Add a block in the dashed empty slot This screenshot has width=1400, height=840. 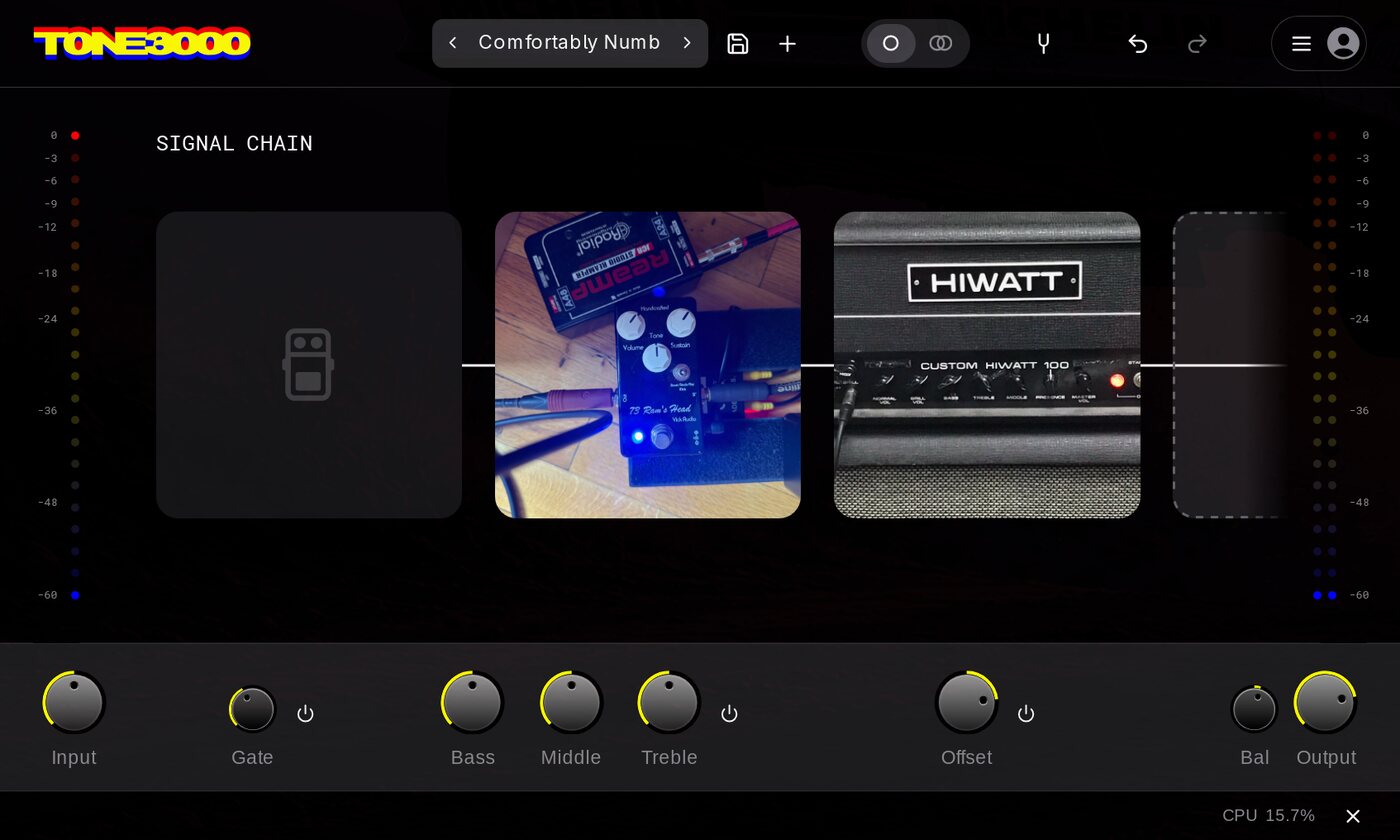pos(1230,365)
